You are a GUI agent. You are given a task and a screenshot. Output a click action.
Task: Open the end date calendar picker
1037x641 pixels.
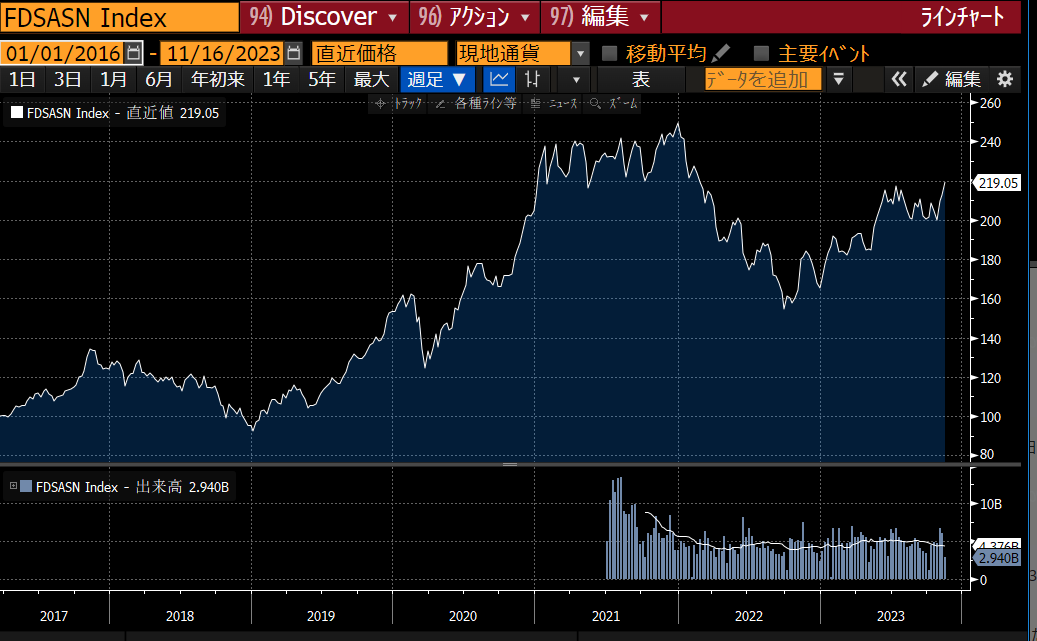pyautogui.click(x=294, y=53)
